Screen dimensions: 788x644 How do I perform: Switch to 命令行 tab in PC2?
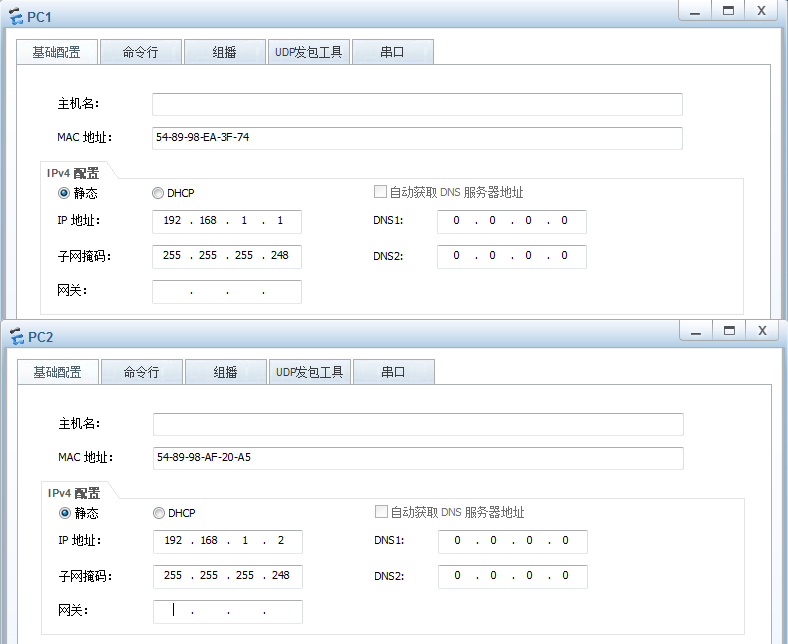point(142,372)
